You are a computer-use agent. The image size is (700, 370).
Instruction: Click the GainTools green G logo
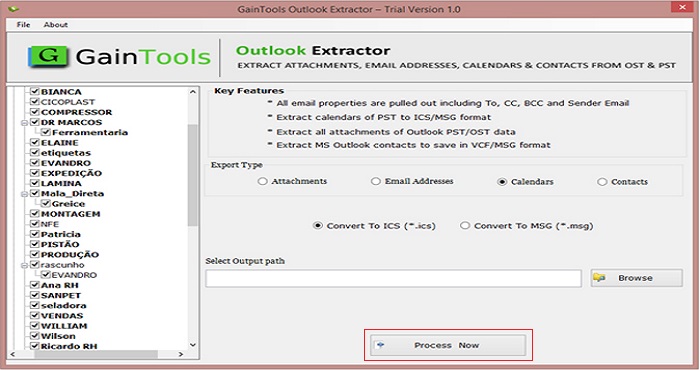pyautogui.click(x=48, y=56)
